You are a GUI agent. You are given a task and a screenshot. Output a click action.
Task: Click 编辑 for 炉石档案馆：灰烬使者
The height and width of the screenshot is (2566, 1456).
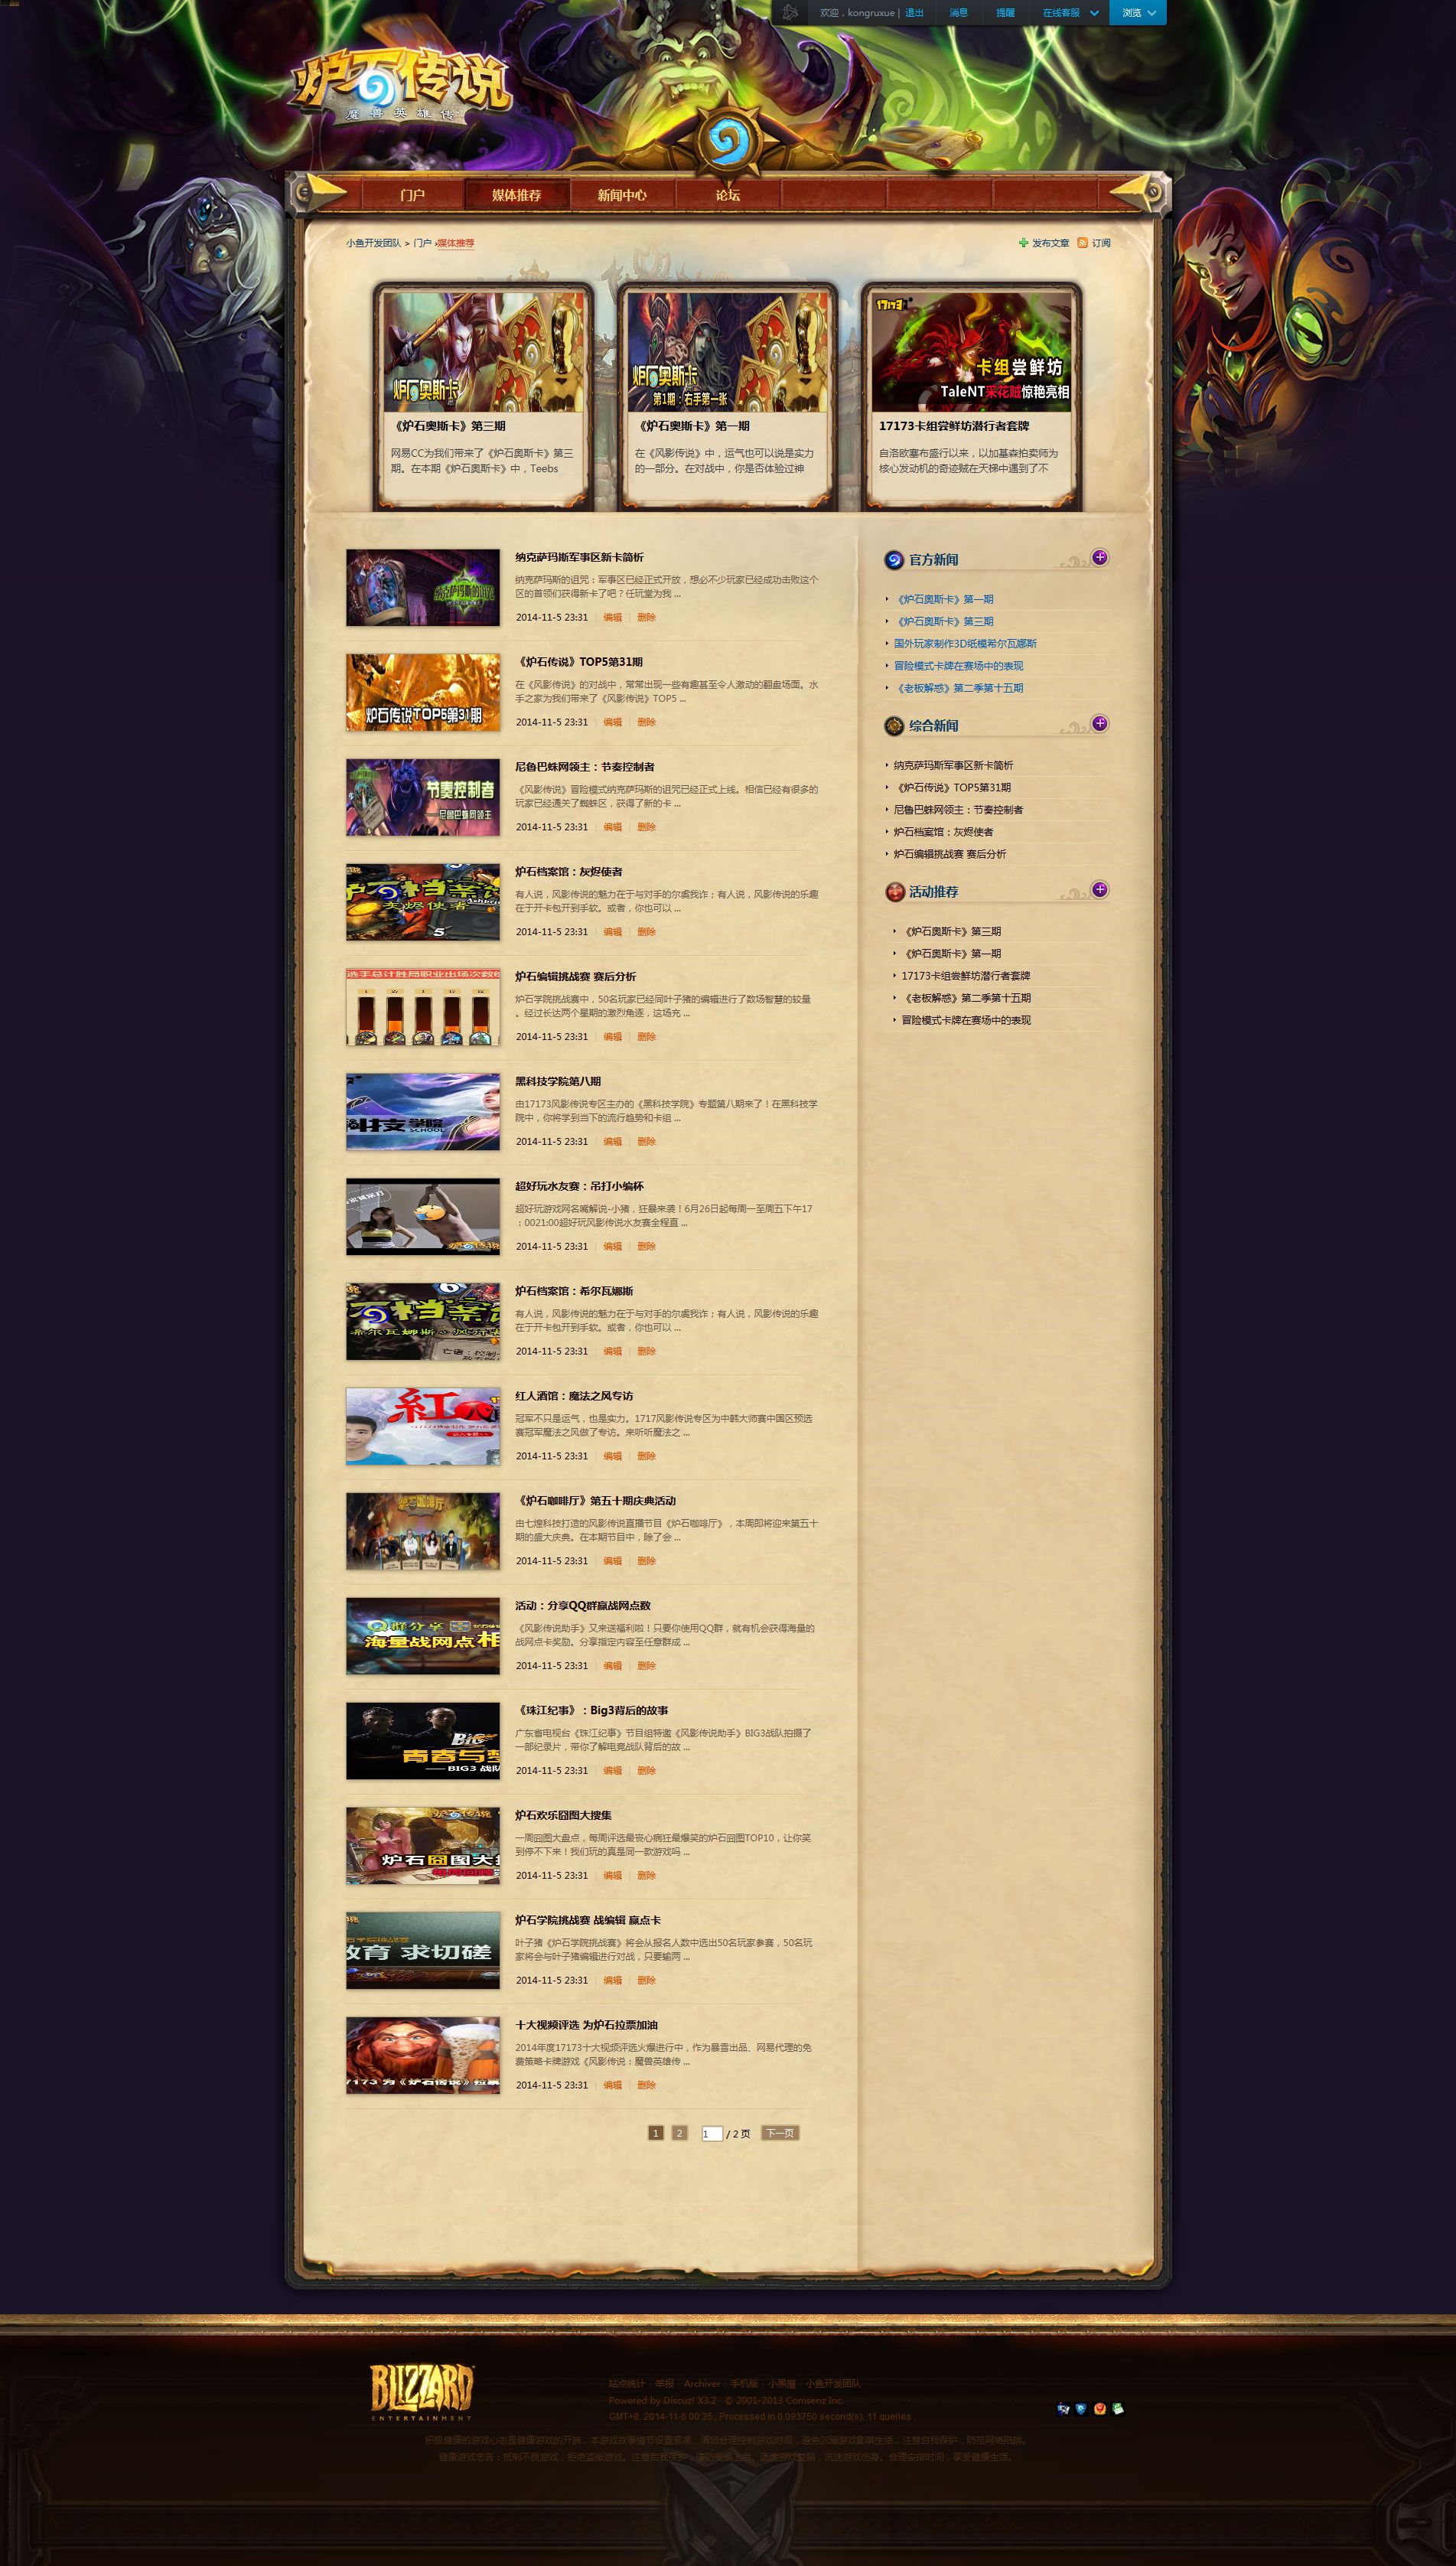pos(612,932)
